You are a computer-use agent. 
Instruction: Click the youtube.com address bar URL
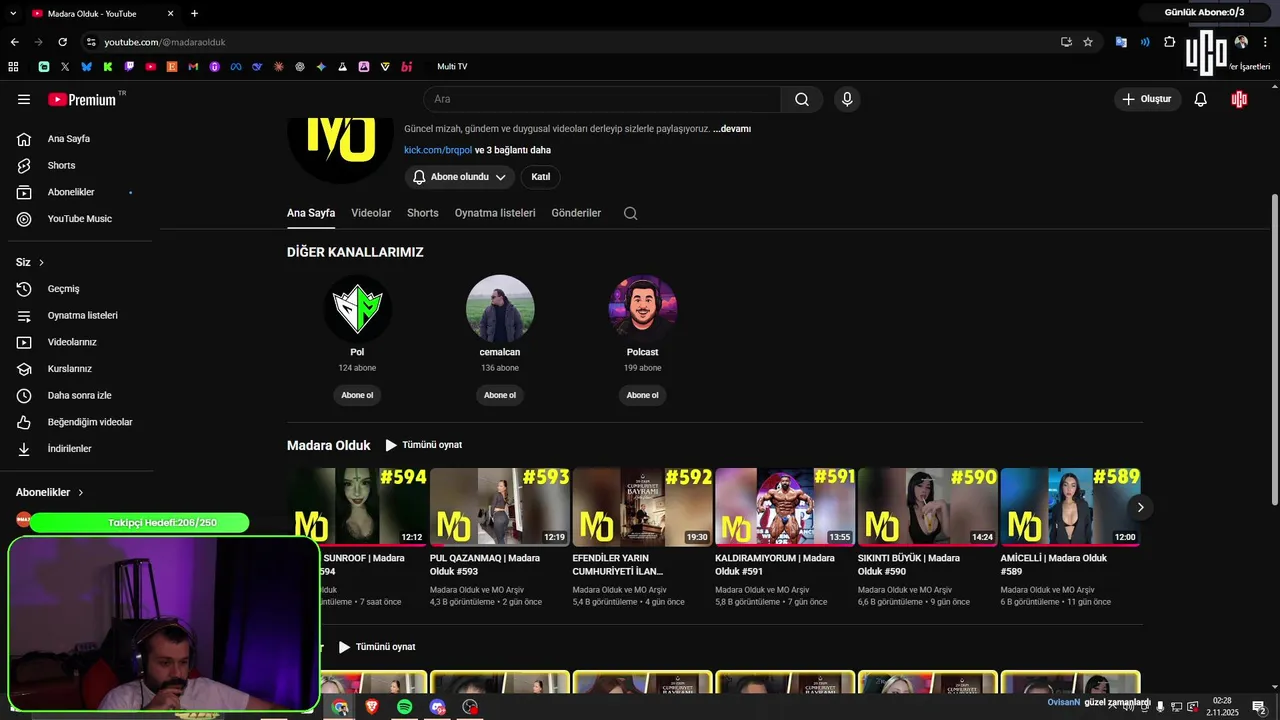pyautogui.click(x=165, y=42)
